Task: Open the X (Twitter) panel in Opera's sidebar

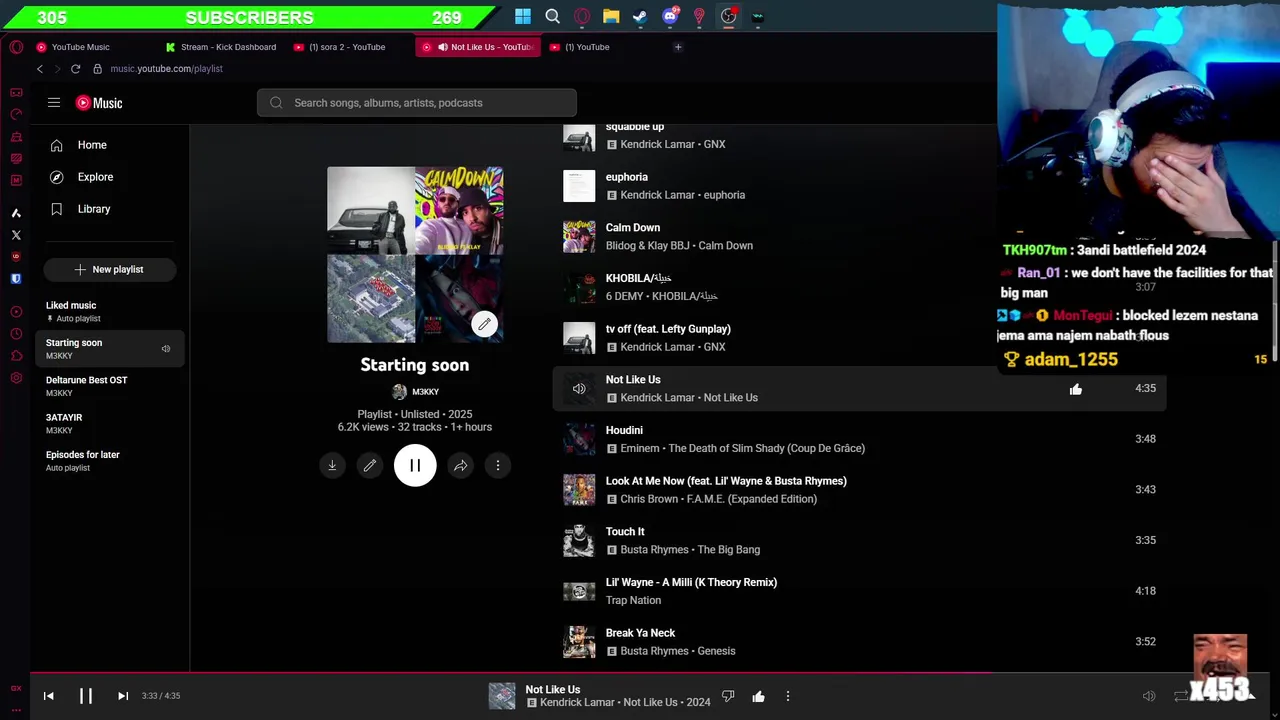Action: (16, 235)
